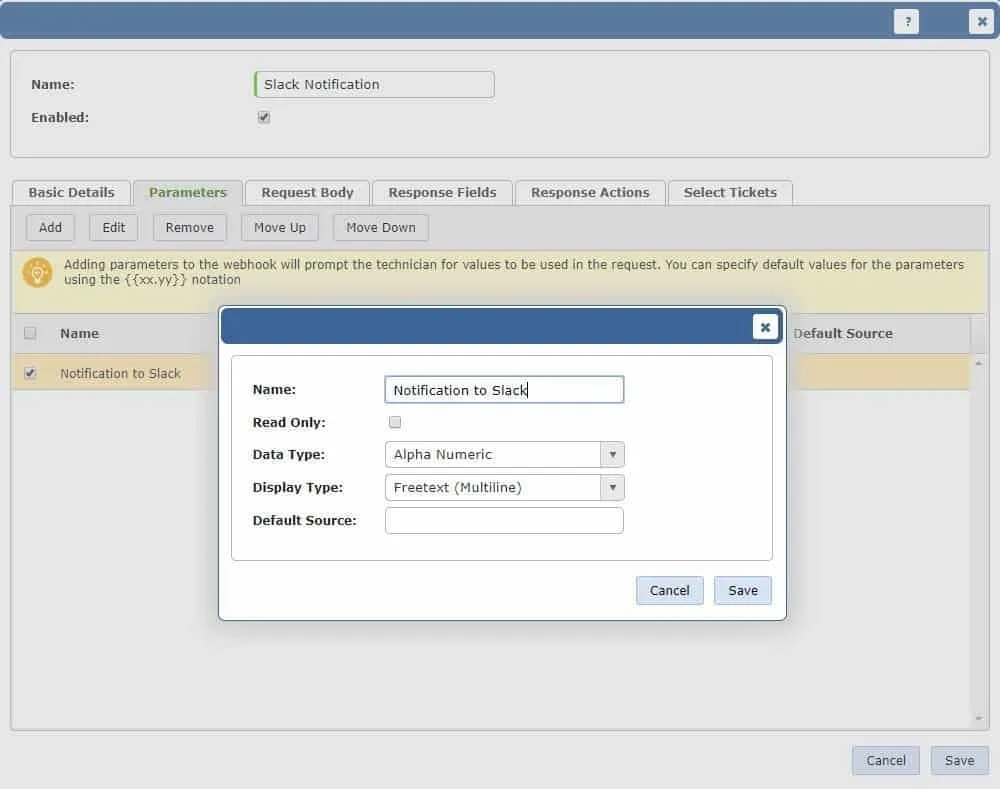Click the Alpha Numeric combo box
The height and width of the screenshot is (789, 1000).
pos(504,455)
